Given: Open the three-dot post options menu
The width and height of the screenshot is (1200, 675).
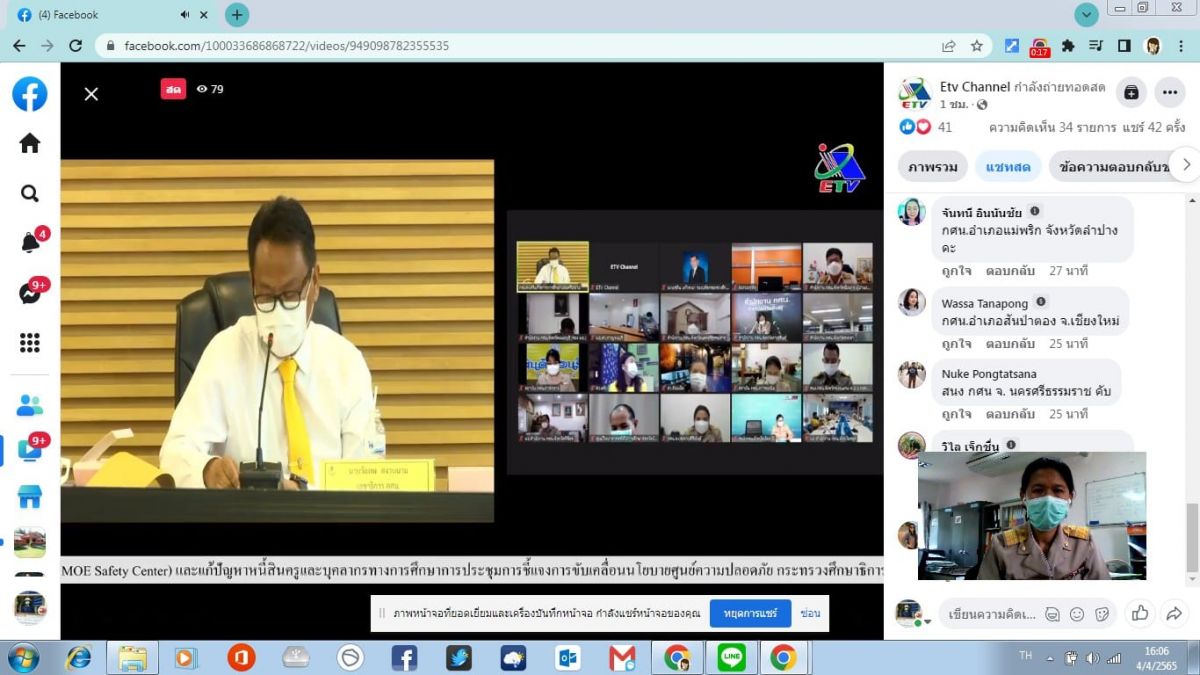Looking at the screenshot, I should coord(1170,92).
